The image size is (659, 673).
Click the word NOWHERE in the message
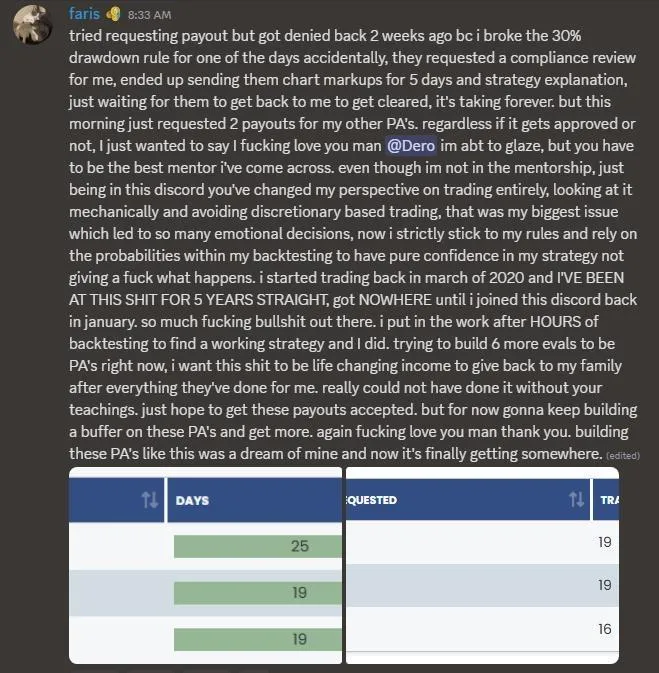395,300
